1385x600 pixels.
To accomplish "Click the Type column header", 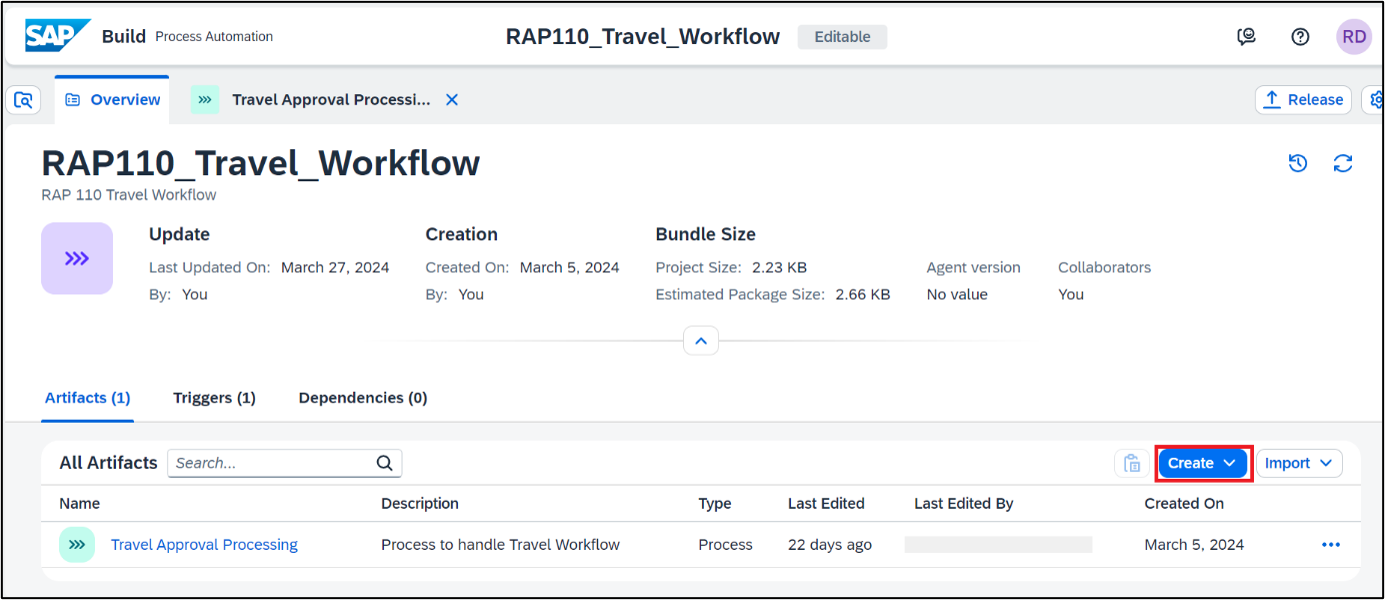I will coord(715,504).
